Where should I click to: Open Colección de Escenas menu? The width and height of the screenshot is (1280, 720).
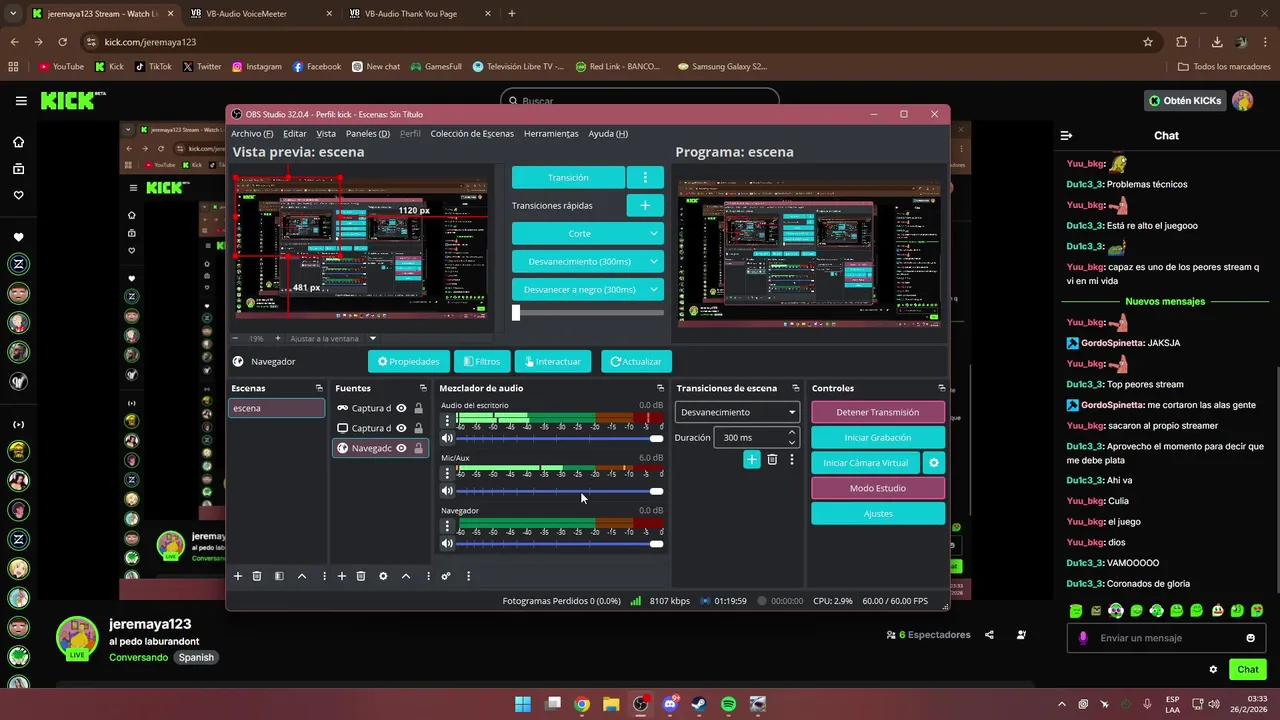coord(472,134)
